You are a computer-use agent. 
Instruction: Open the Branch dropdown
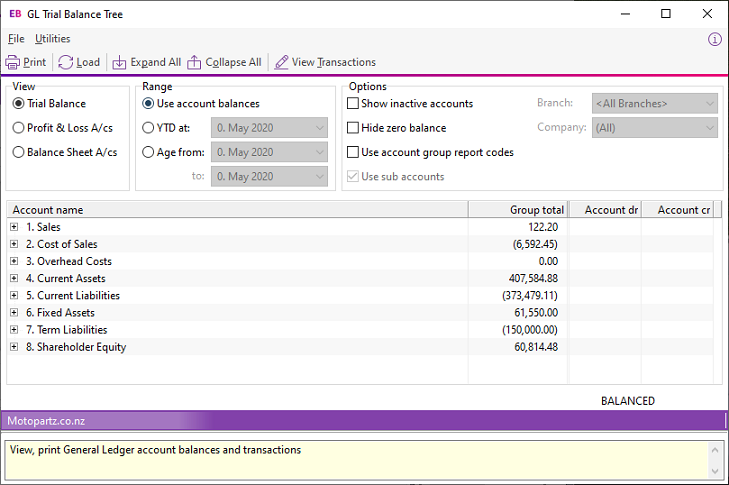pos(655,103)
